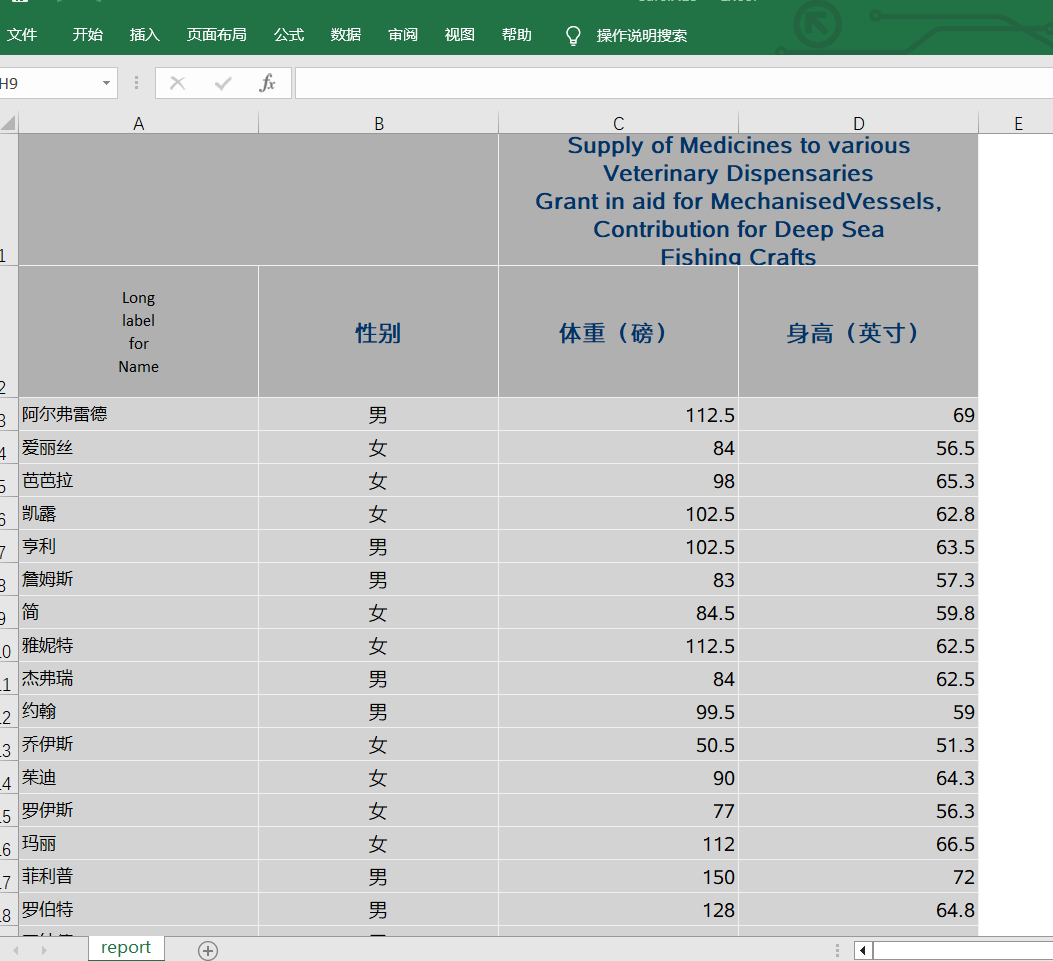The width and height of the screenshot is (1053, 961).
Task: Click the formula bar cancel X icon
Action: [178, 84]
